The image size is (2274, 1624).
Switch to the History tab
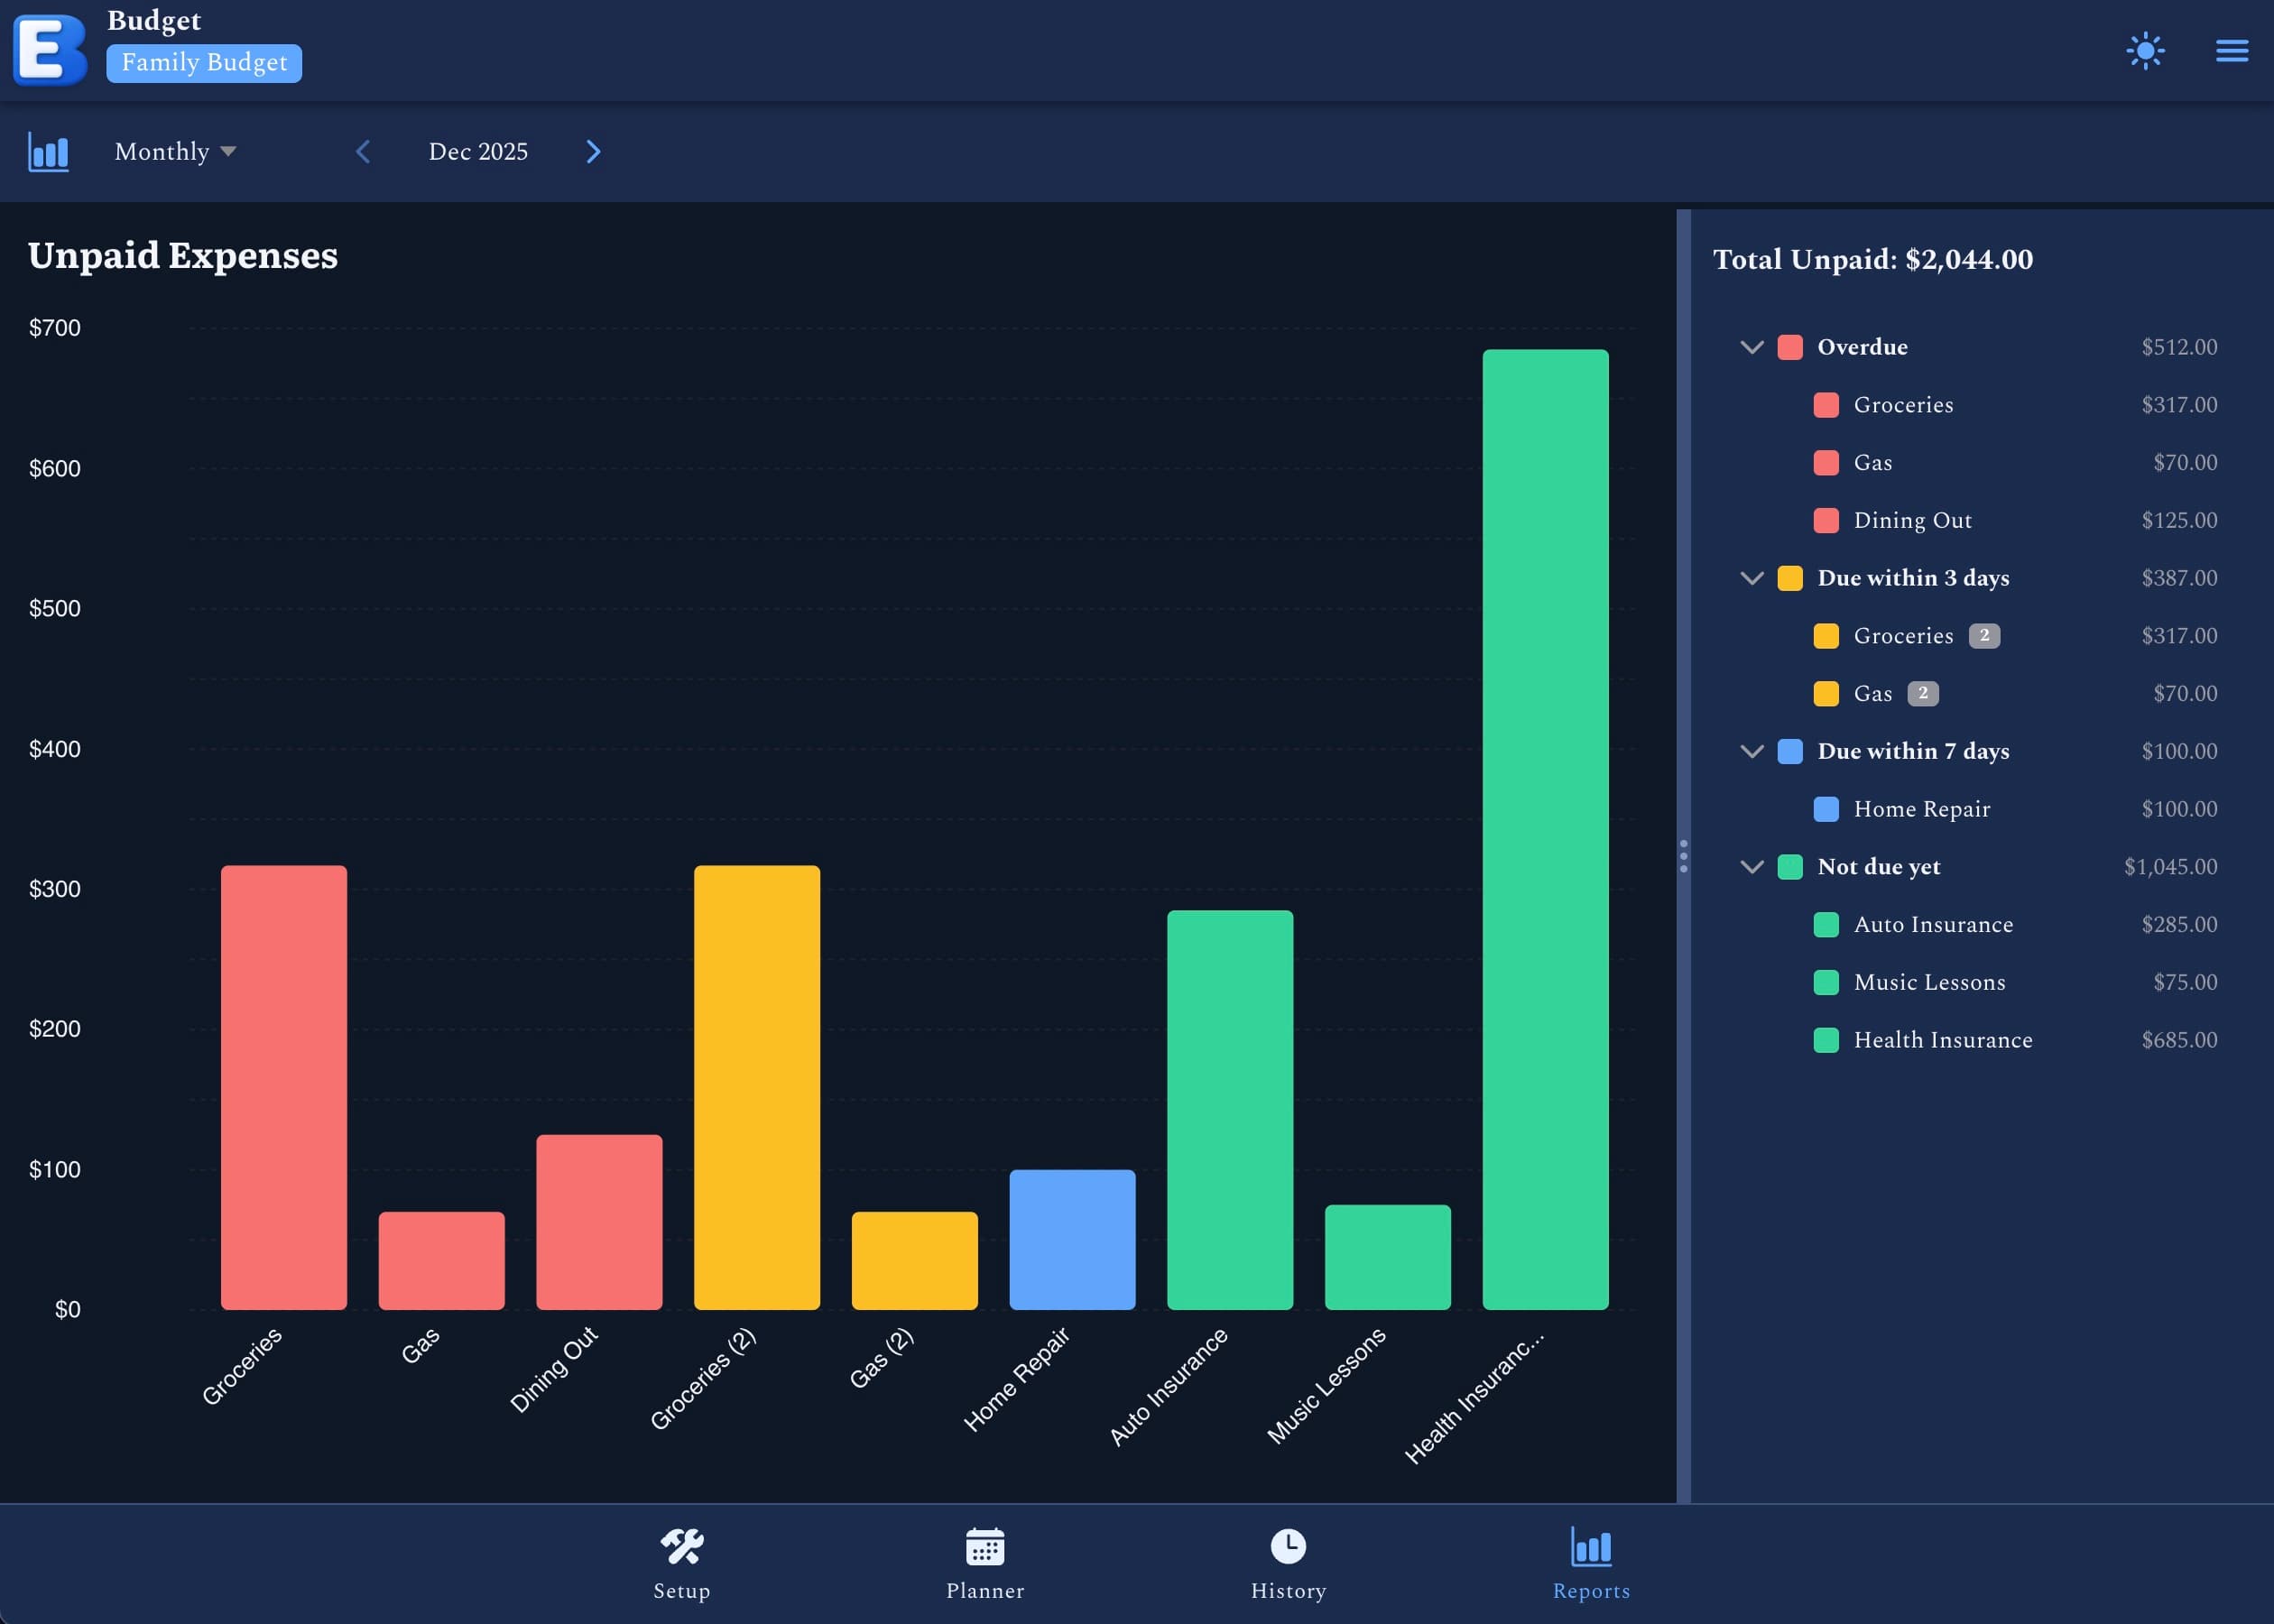pos(1286,1565)
